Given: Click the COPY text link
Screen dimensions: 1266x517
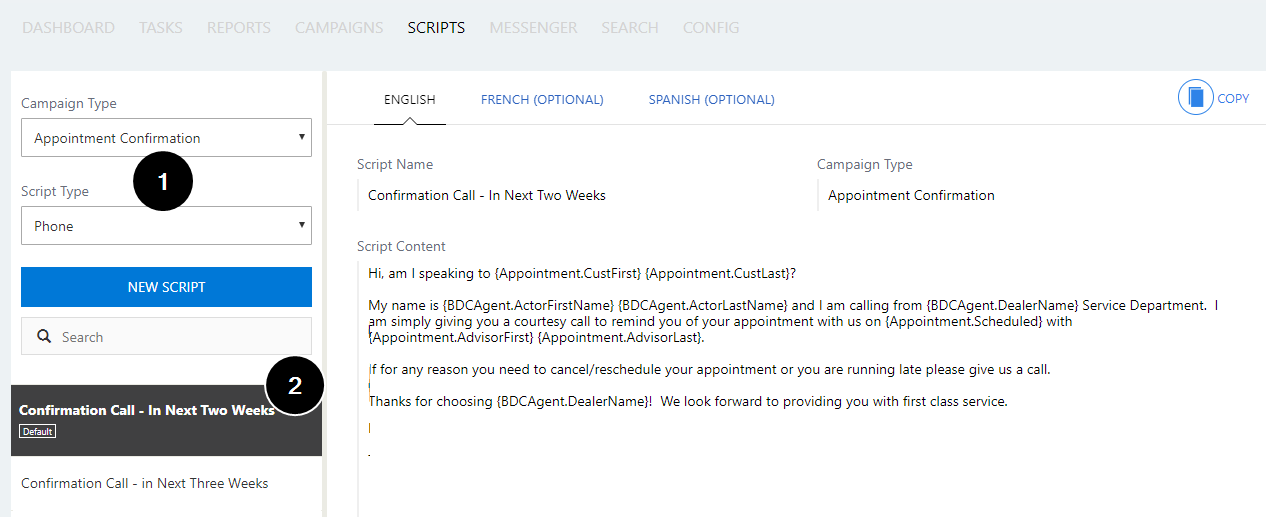Looking at the screenshot, I should pos(1233,99).
